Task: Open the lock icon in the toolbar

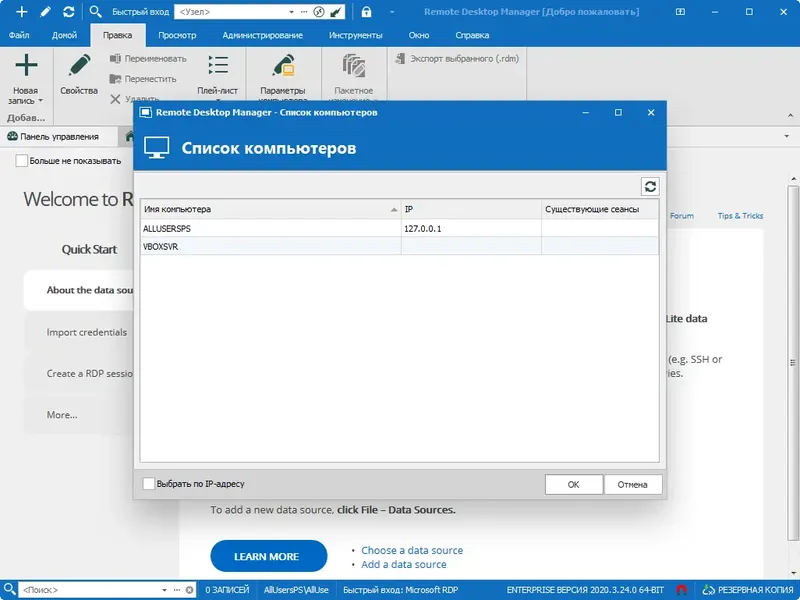Action: tap(366, 12)
